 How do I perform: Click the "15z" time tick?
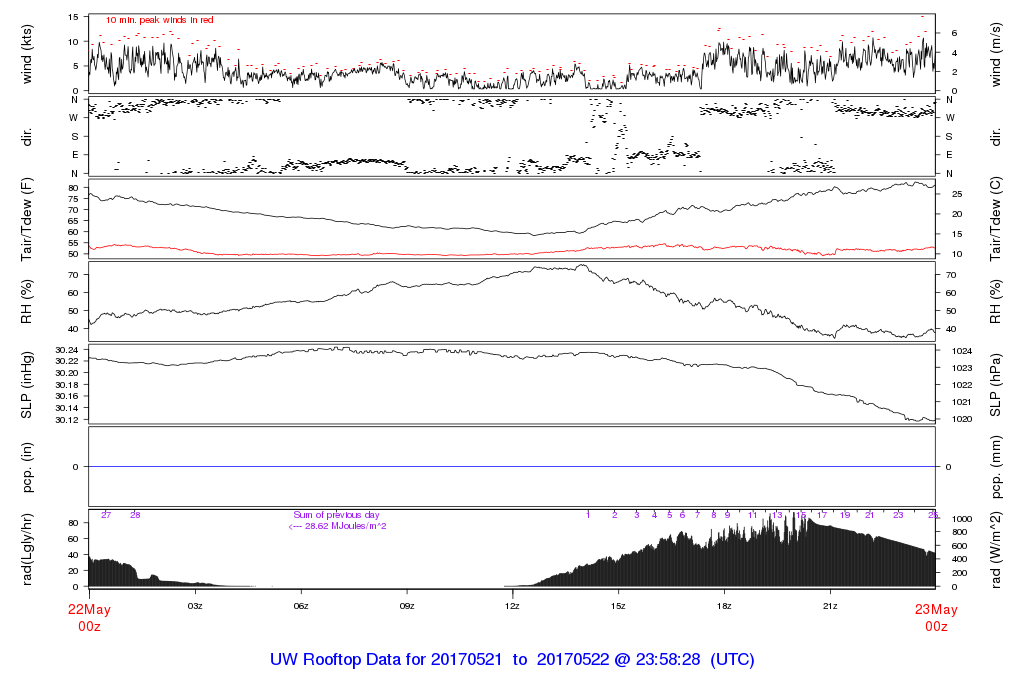click(618, 606)
